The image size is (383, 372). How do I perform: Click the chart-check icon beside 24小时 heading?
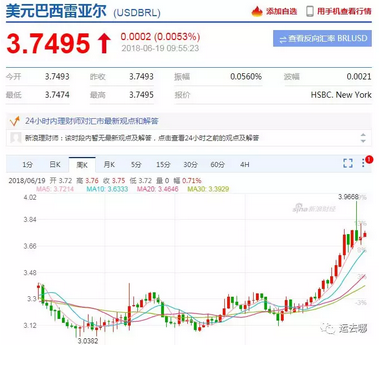15,121
